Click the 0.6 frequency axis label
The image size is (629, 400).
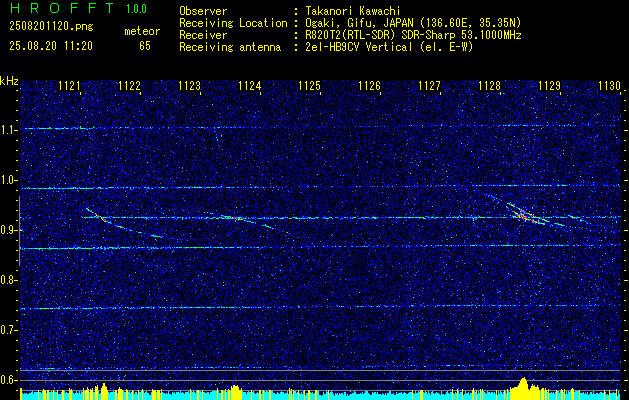coord(8,380)
